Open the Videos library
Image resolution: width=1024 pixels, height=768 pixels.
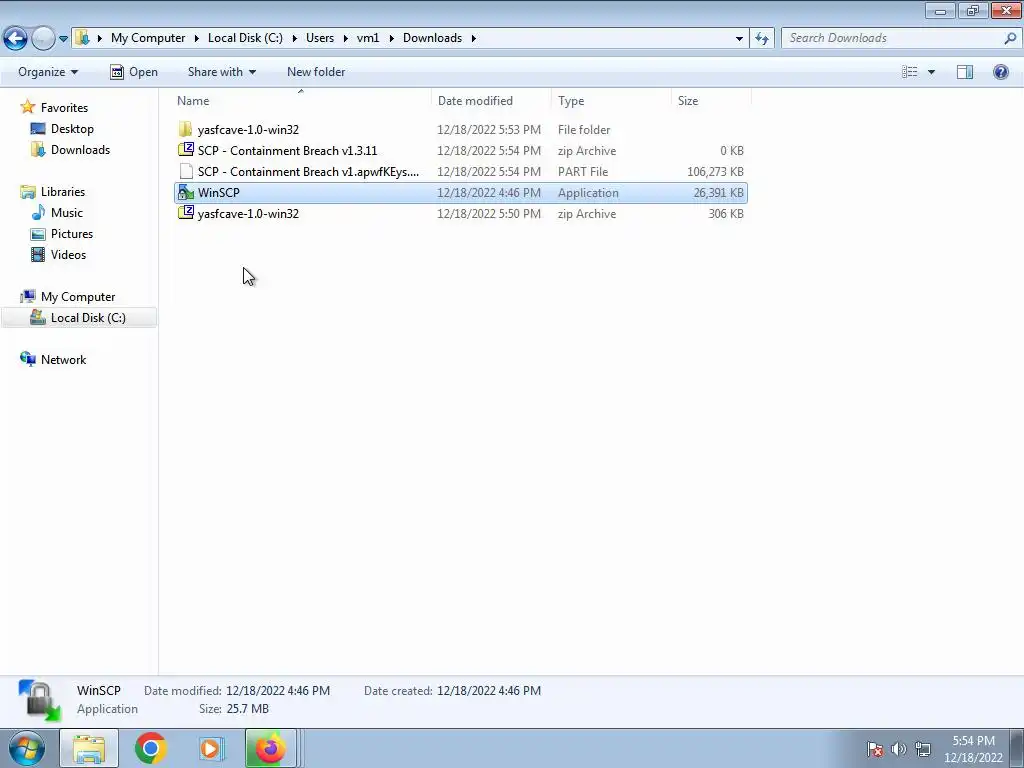pyautogui.click(x=68, y=255)
